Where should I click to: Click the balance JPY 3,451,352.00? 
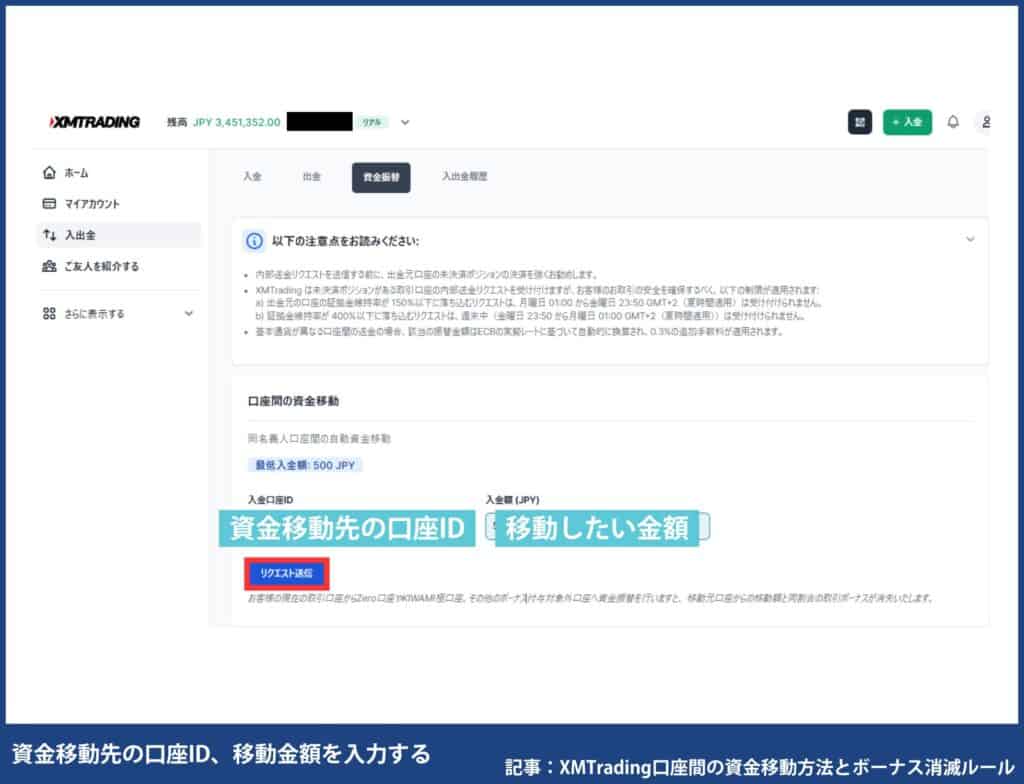click(x=236, y=122)
